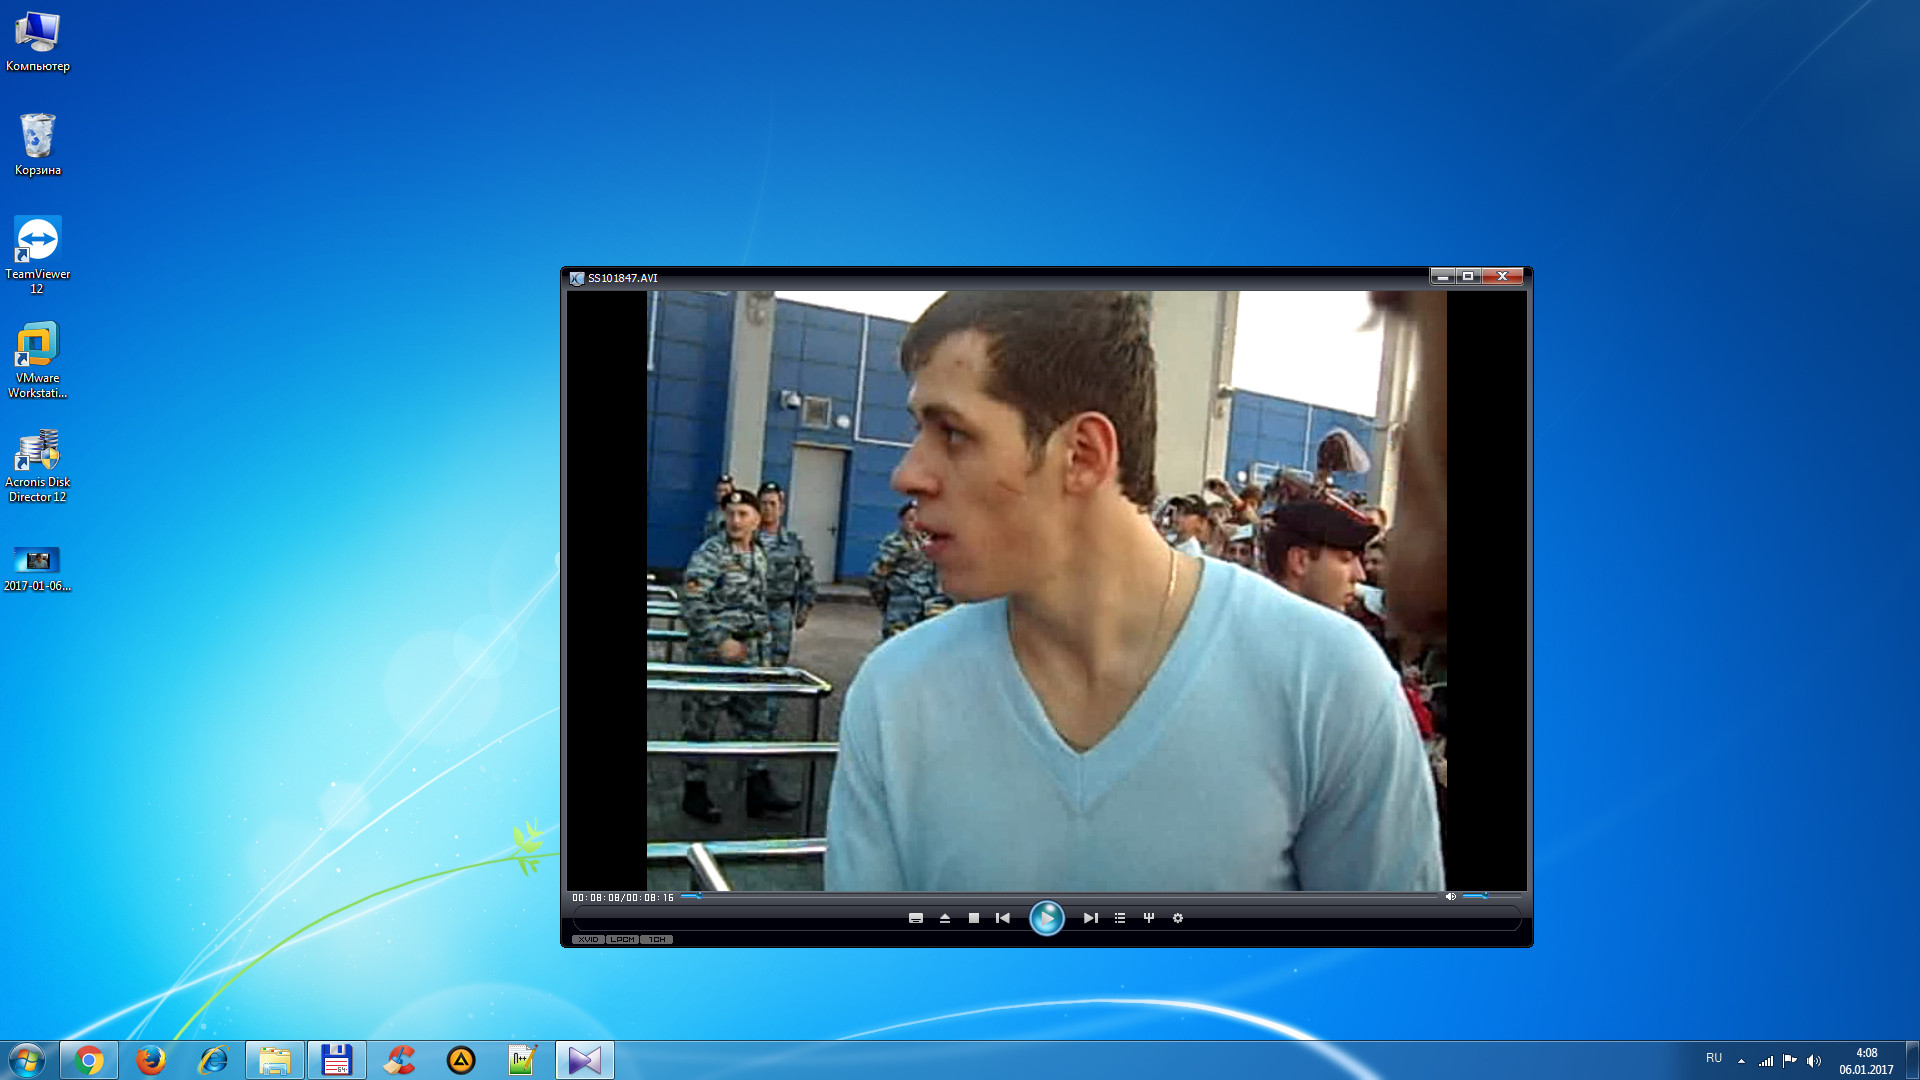Skip to the next track

[1090, 918]
